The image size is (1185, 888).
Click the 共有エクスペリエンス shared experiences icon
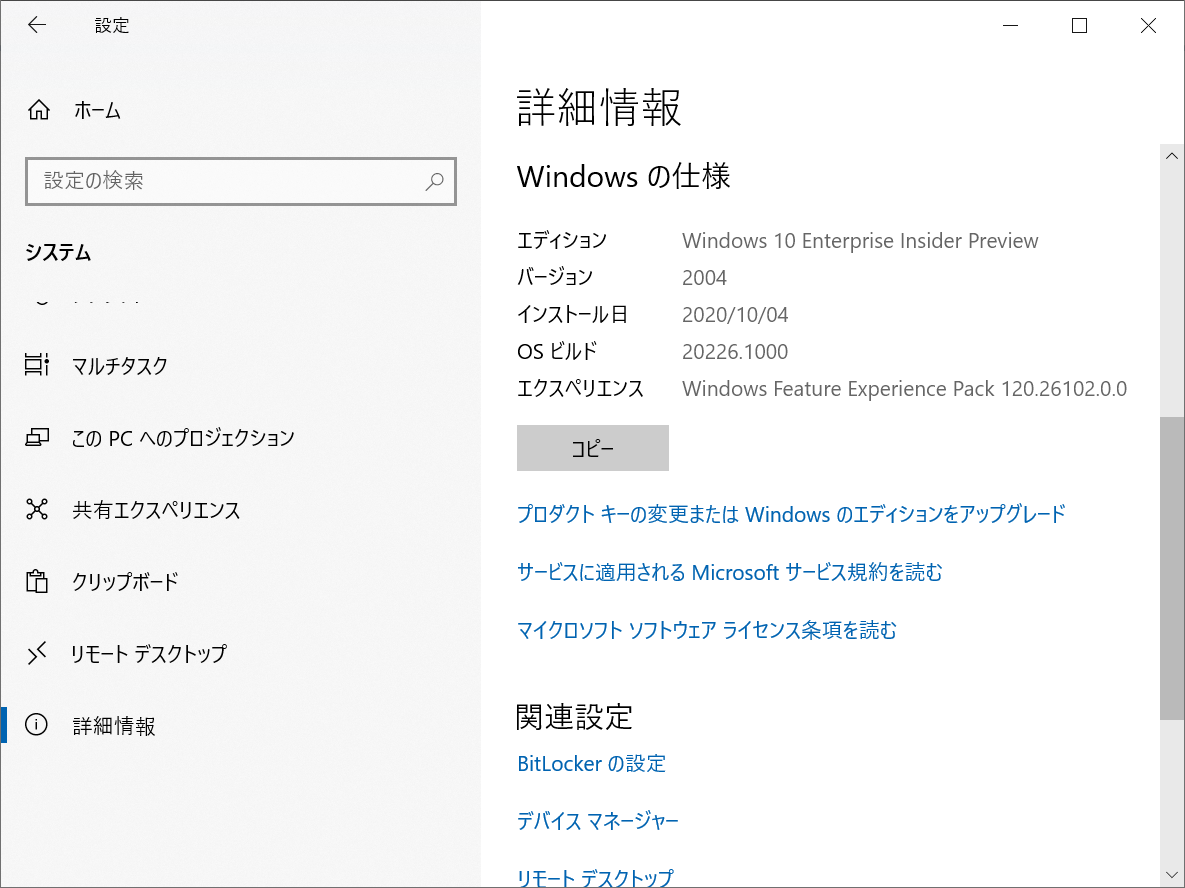pos(37,509)
